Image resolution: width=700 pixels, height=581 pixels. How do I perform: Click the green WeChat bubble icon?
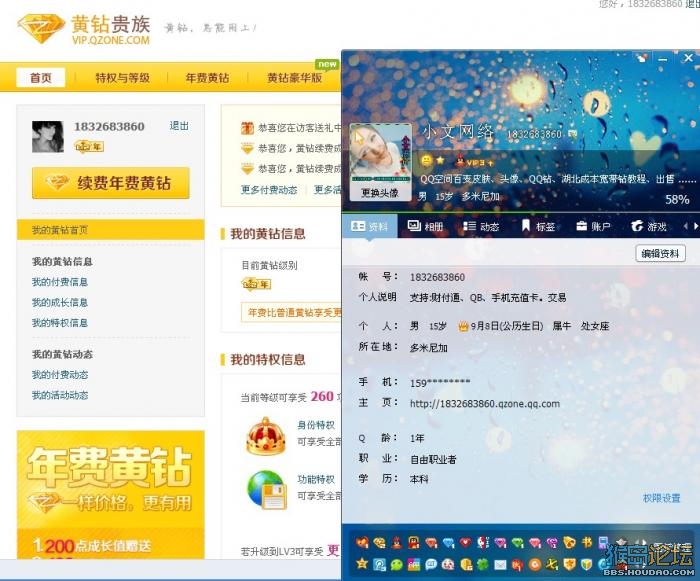(397, 564)
